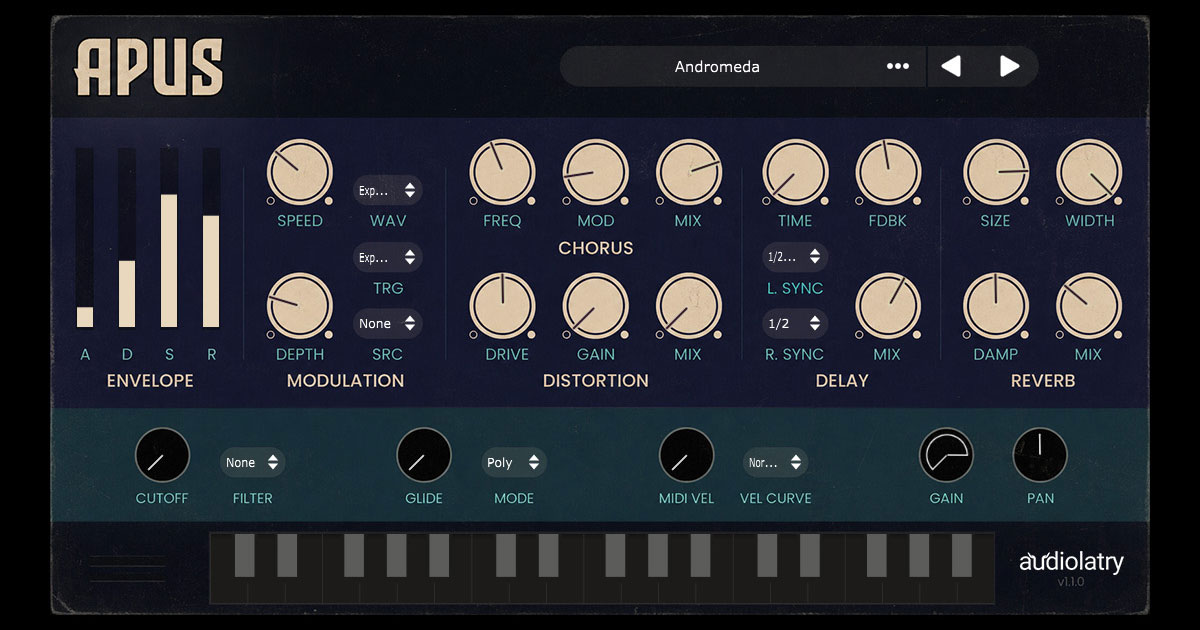
Task: Open the preset options three-dot menu
Action: tap(898, 67)
